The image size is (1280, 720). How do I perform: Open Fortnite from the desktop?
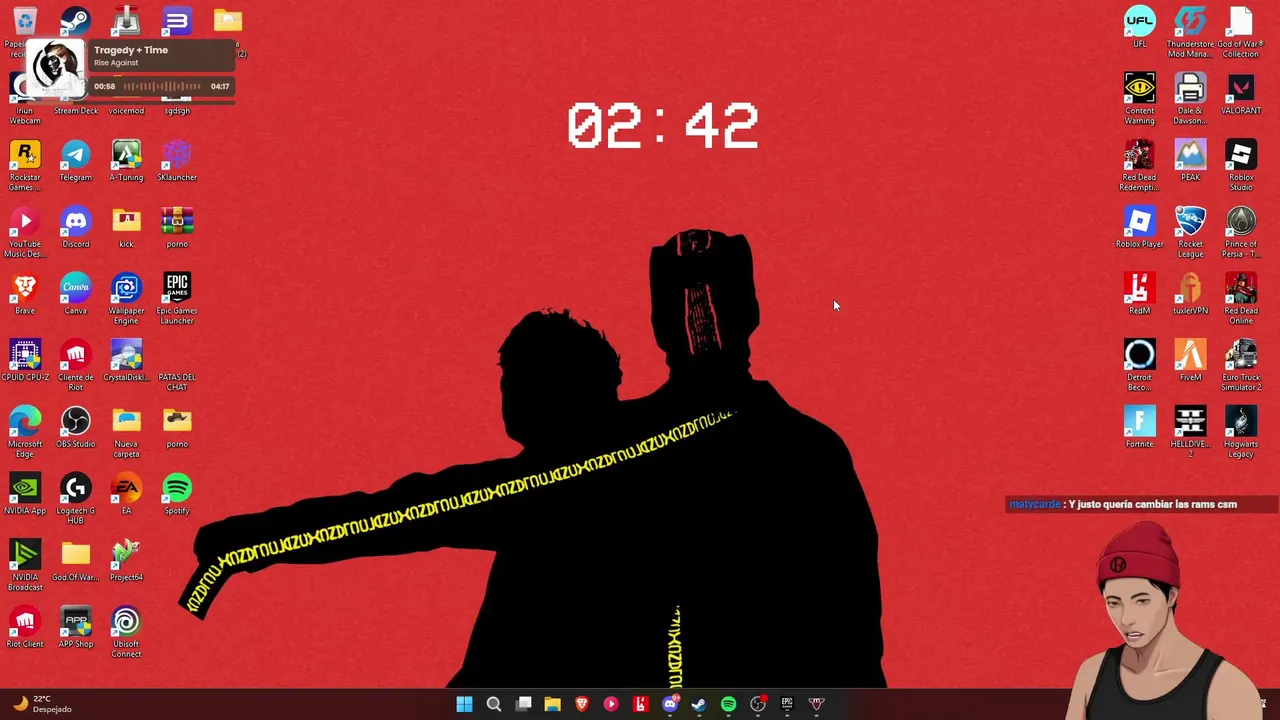[1139, 427]
